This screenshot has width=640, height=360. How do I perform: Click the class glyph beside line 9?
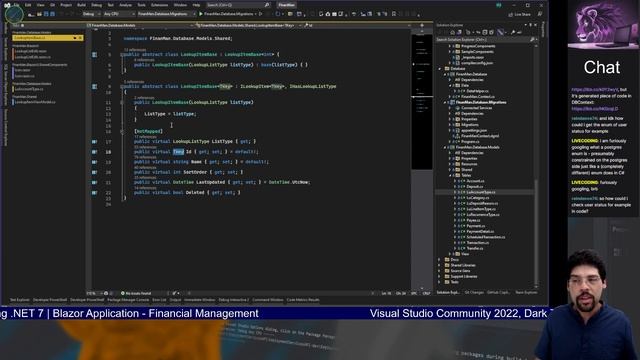coord(94,87)
